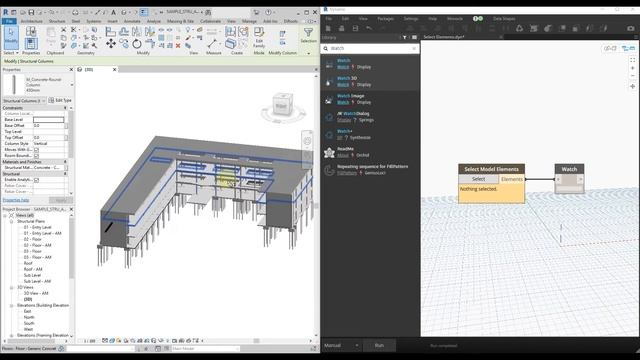Toggle the Room Bounding checkbox

coord(36,156)
